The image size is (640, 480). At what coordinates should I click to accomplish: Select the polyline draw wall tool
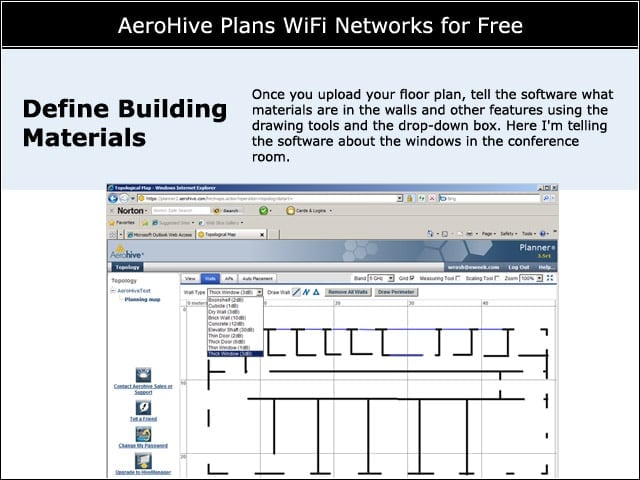307,292
